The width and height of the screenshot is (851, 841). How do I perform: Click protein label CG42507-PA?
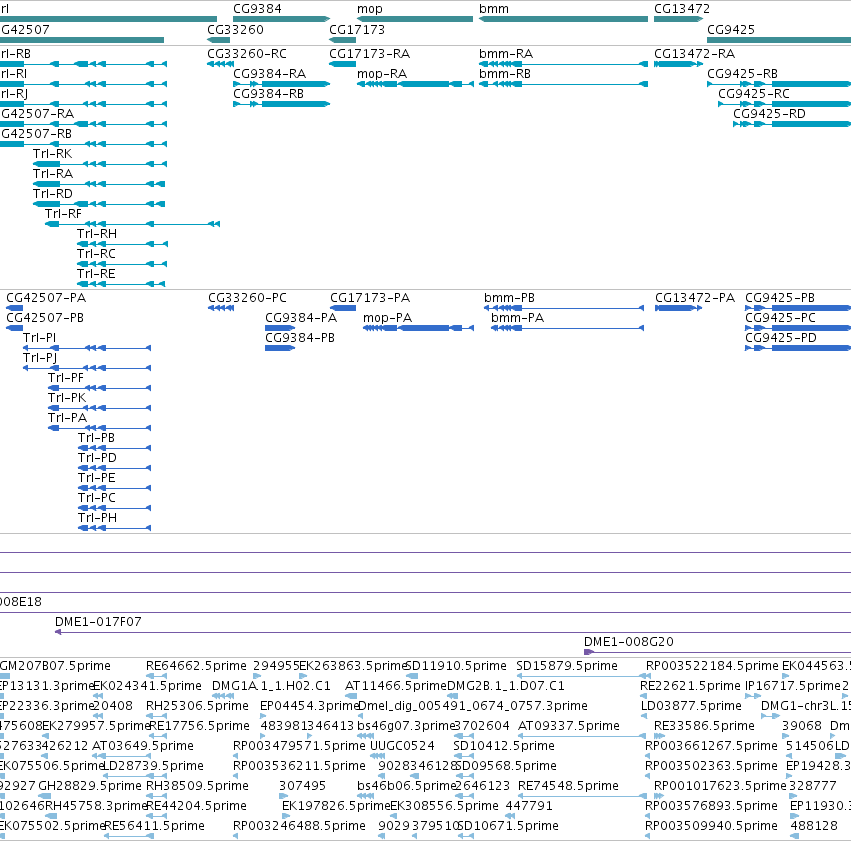point(46,298)
